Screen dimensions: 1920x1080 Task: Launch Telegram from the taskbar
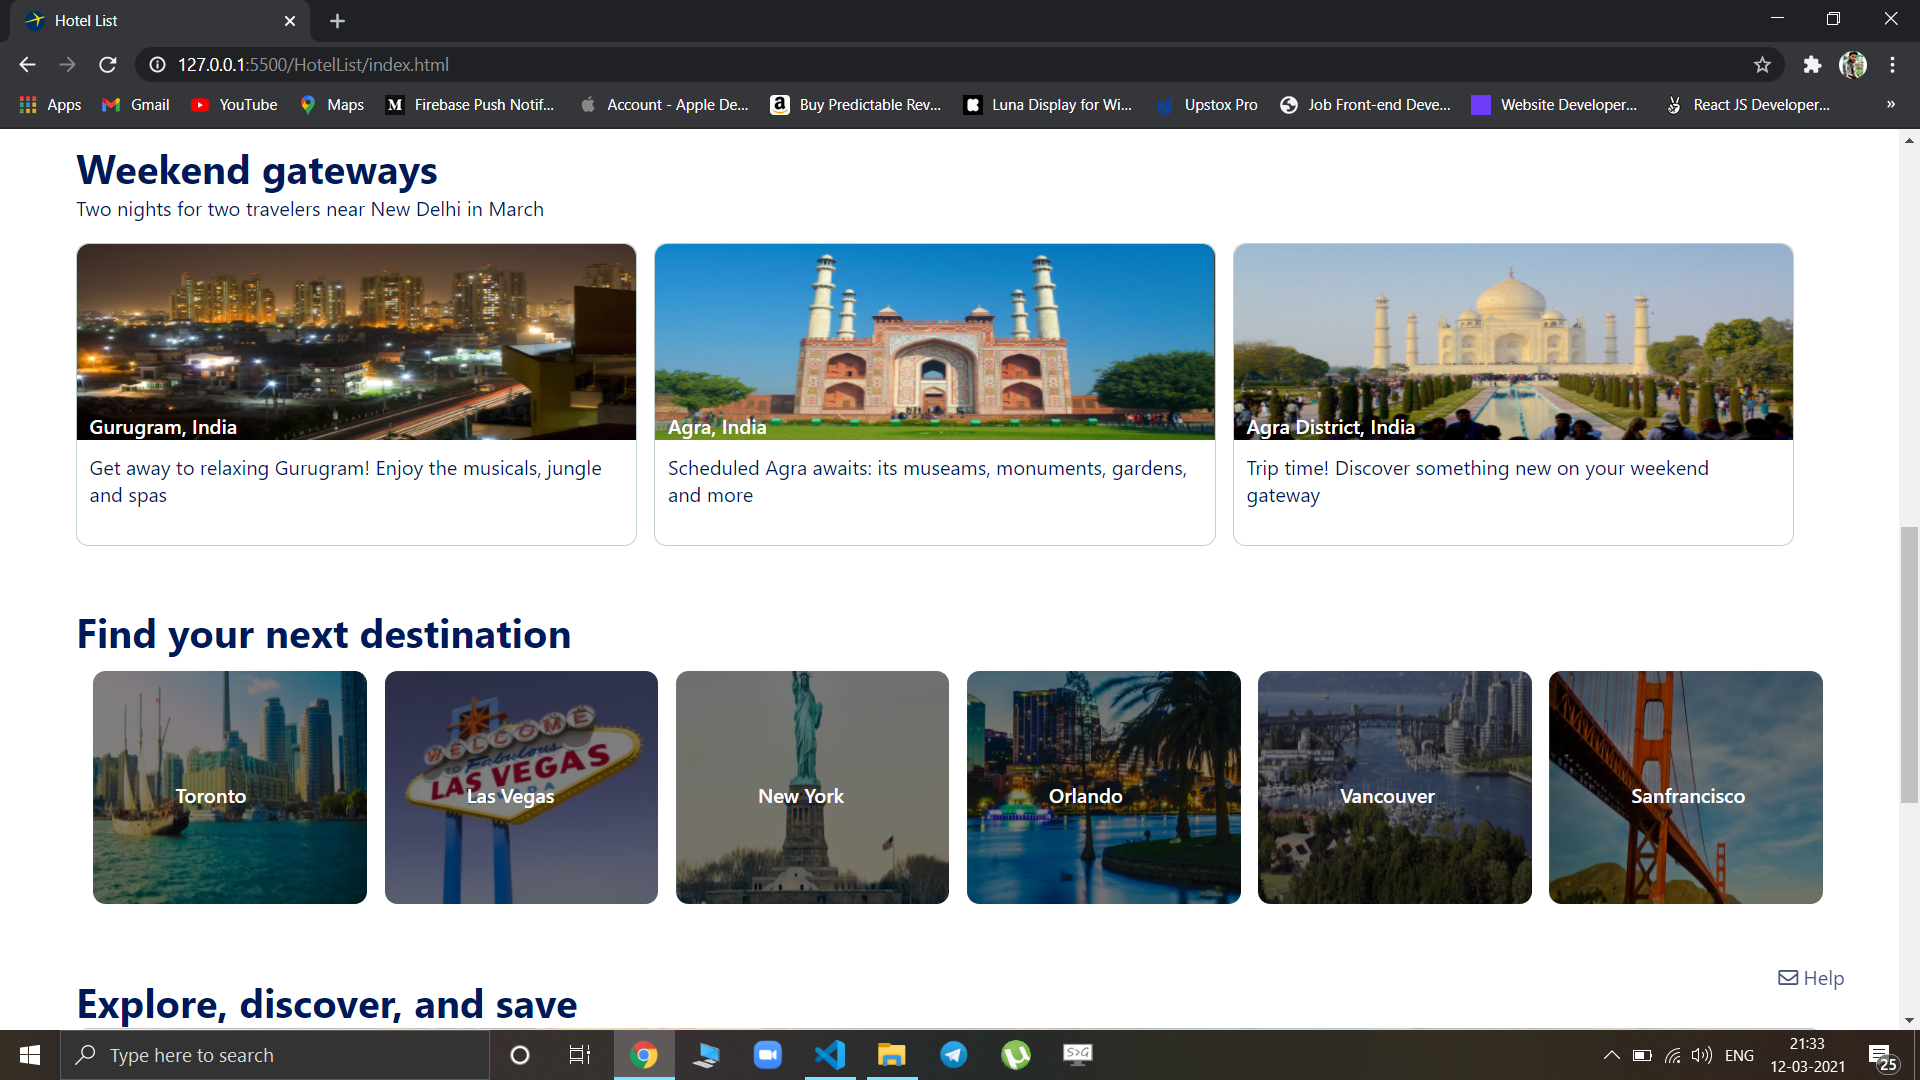tap(954, 1054)
